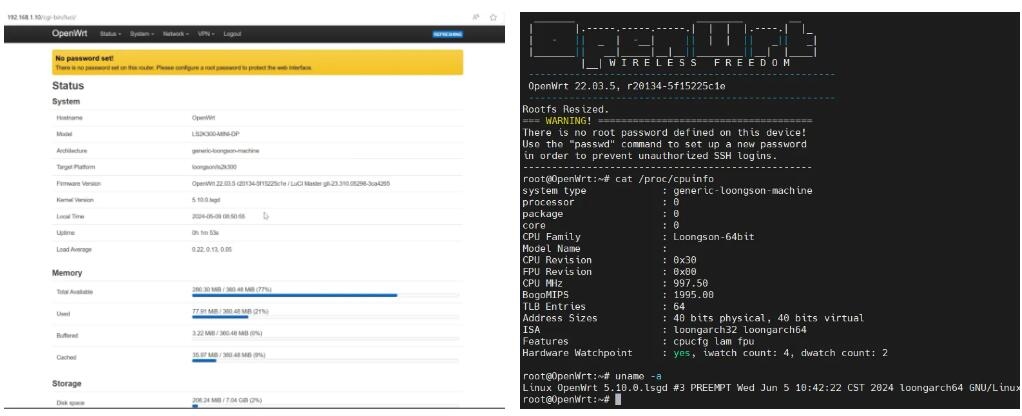Click the Memory section heading
1022x416 pixels.
click(67, 273)
